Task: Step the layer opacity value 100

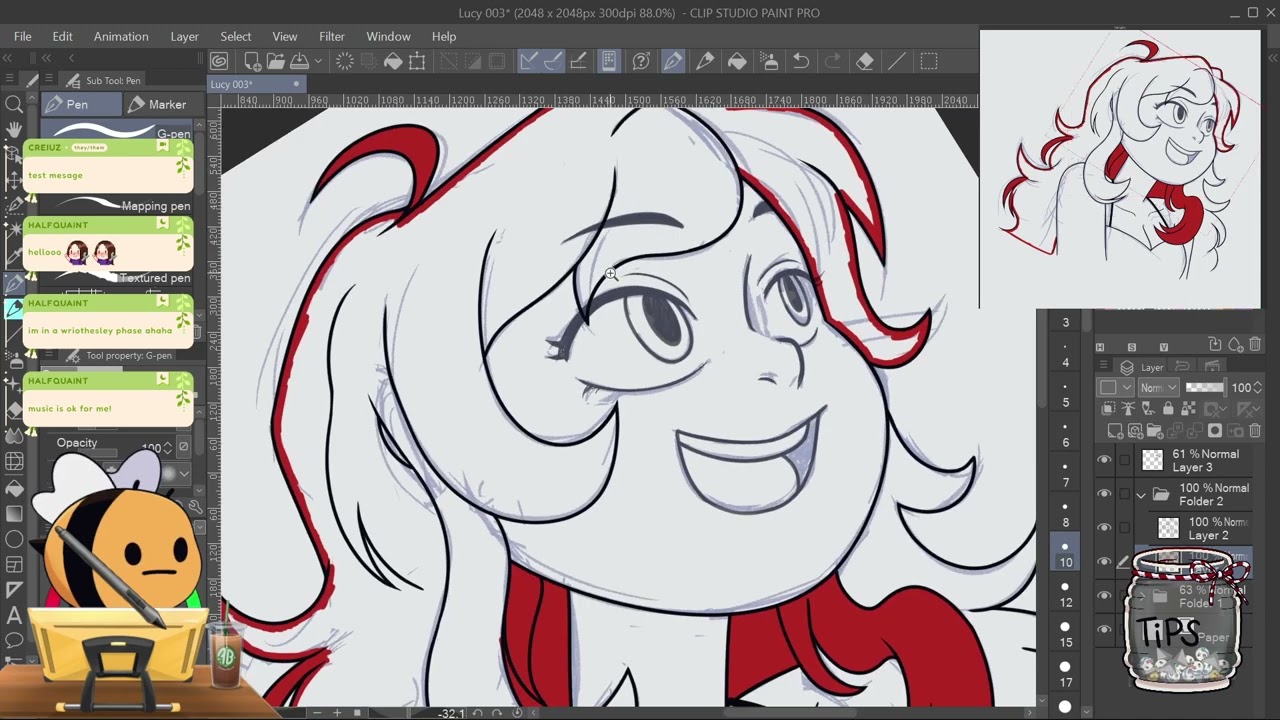Action: pos(1257,388)
